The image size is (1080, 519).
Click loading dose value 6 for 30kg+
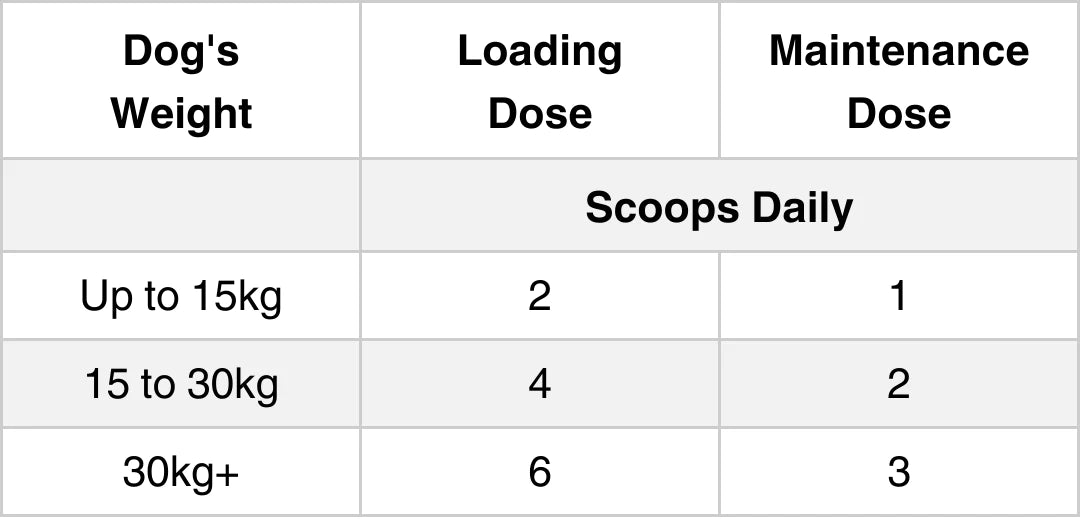tap(540, 472)
